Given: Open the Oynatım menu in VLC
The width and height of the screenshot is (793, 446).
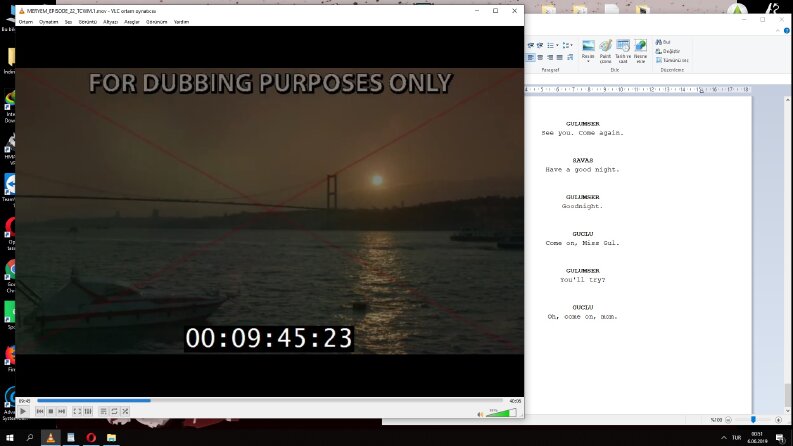Looking at the screenshot, I should pyautogui.click(x=49, y=22).
